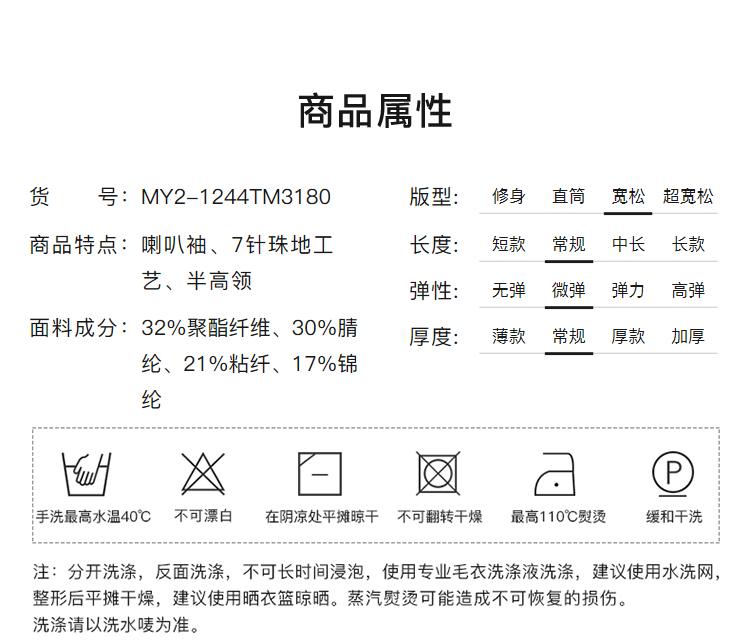Select 无弹 elasticity option

pos(508,290)
